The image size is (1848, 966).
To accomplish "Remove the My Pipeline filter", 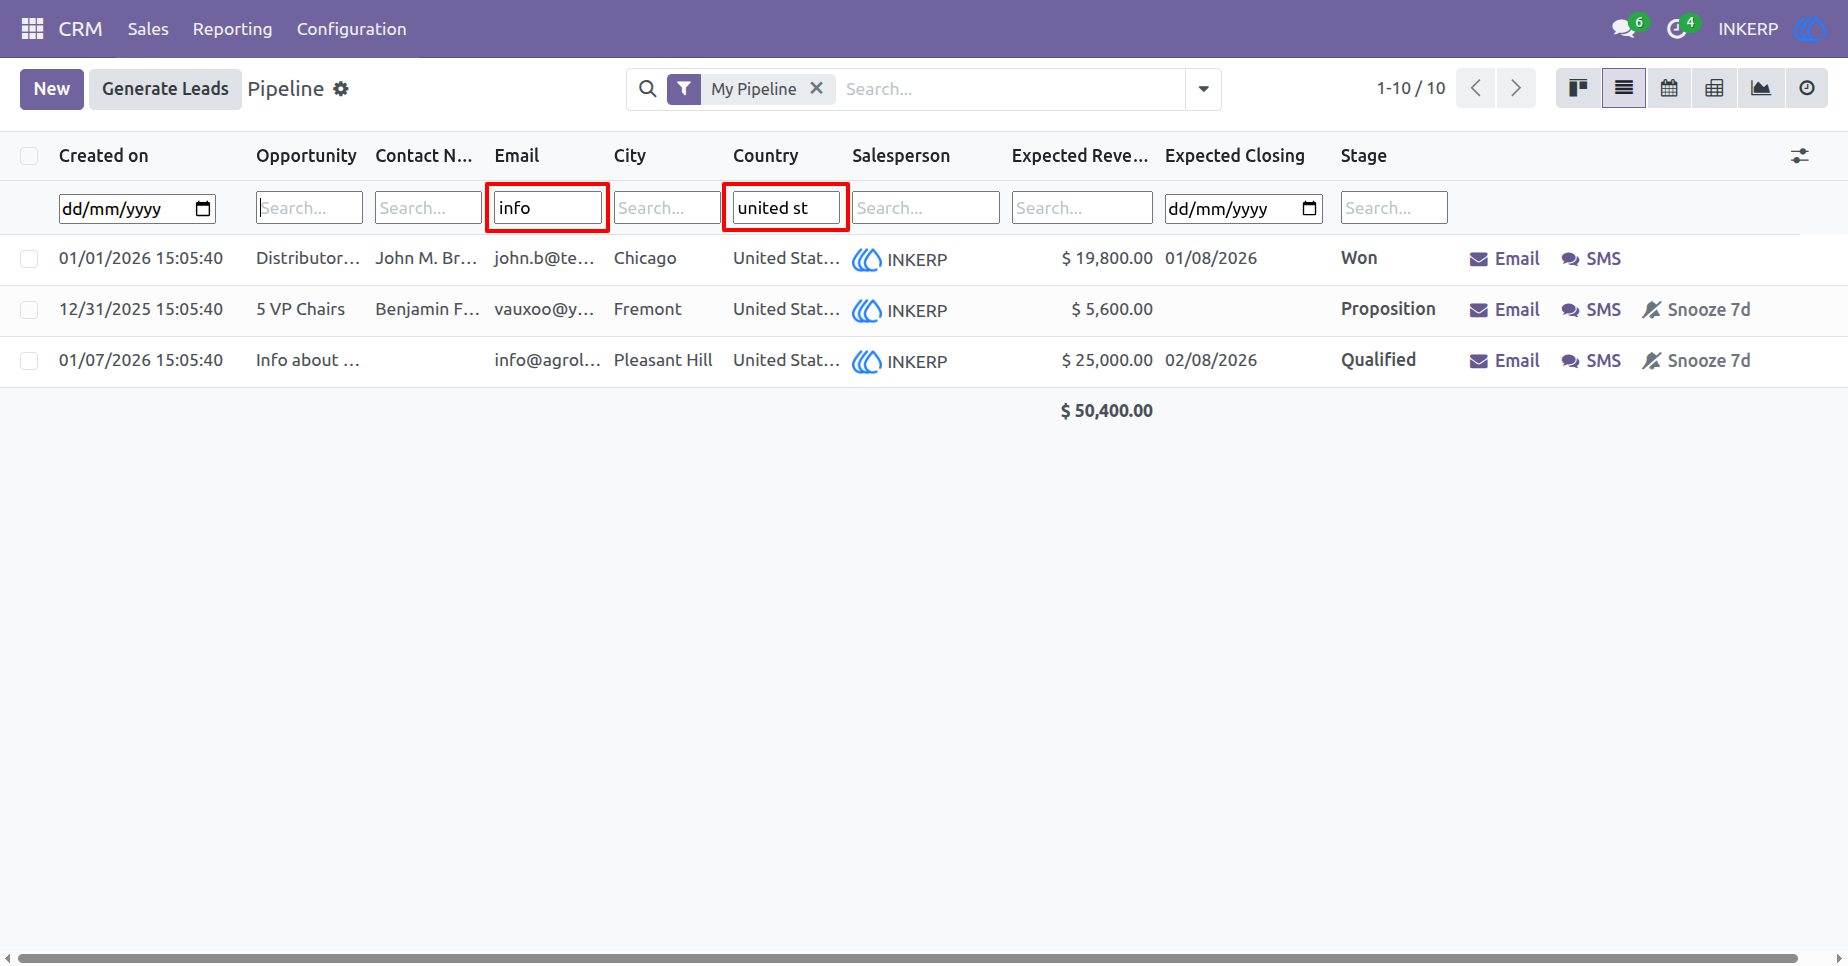I will [817, 88].
